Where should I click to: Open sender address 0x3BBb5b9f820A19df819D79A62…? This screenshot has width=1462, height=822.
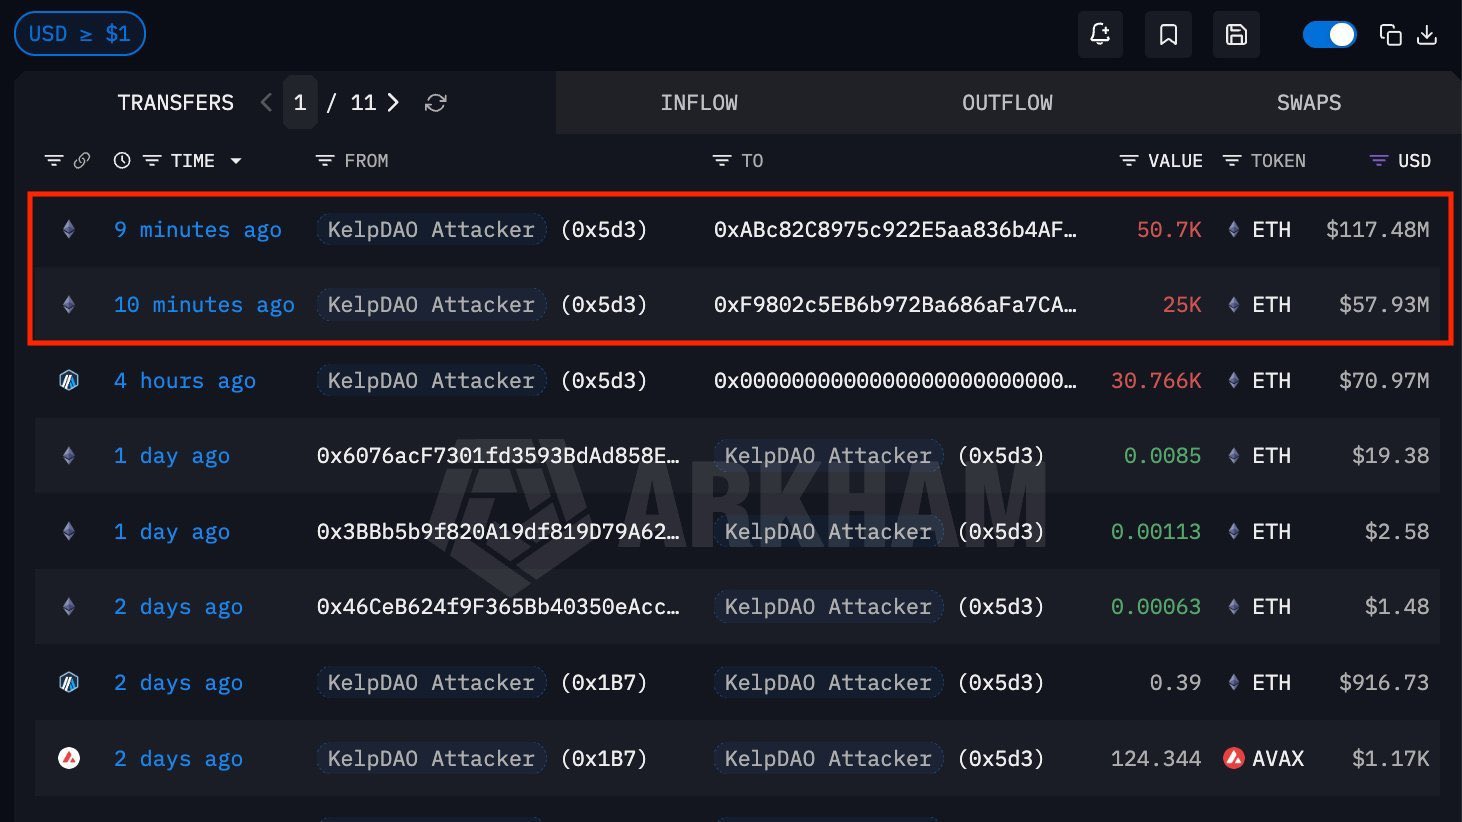[x=498, y=532]
